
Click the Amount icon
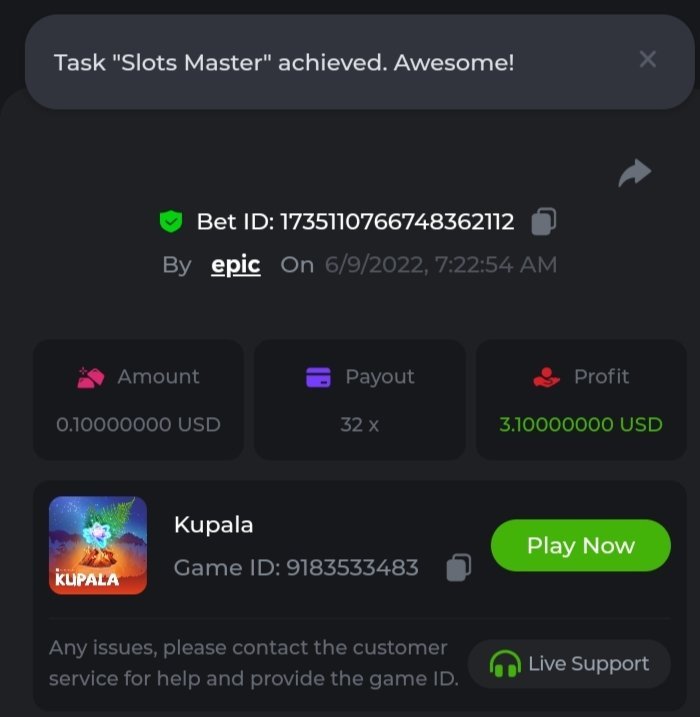(x=92, y=377)
